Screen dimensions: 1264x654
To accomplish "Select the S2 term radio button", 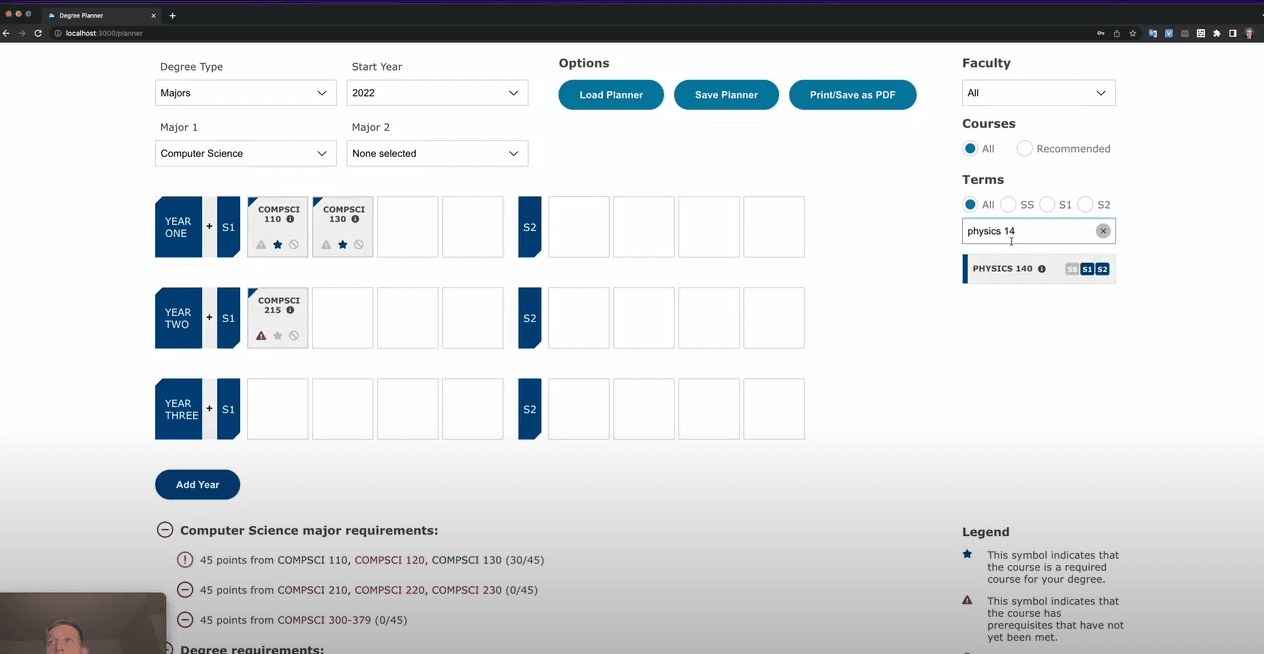I will pyautogui.click(x=1085, y=205).
